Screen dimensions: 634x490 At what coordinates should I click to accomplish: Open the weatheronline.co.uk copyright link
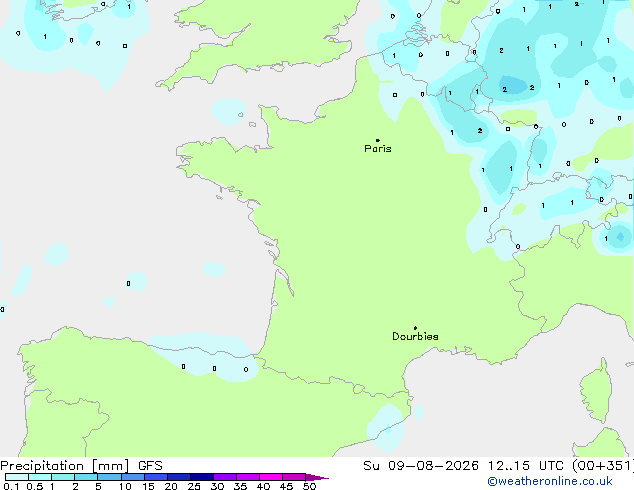[550, 482]
